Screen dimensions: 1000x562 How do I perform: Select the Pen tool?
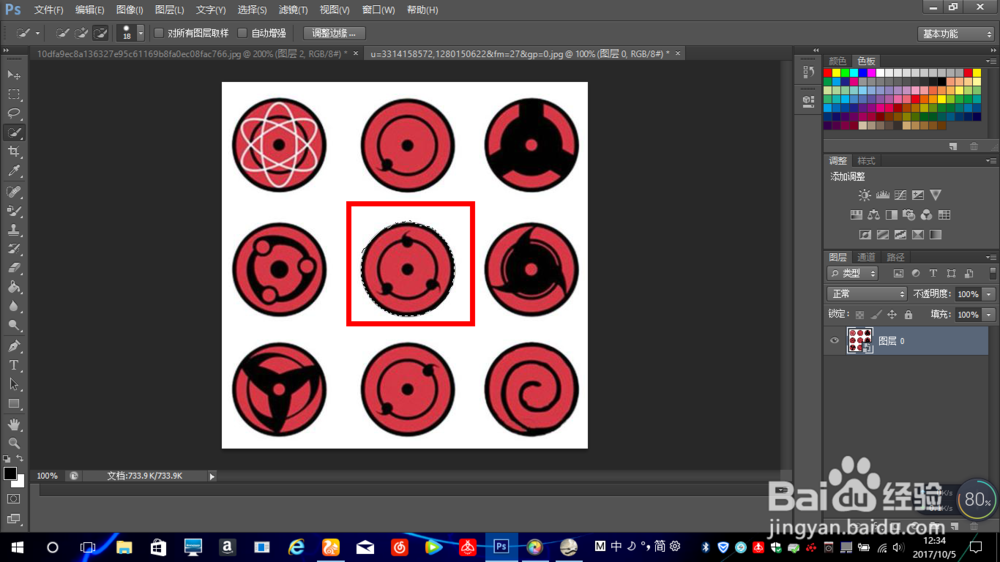coord(13,346)
